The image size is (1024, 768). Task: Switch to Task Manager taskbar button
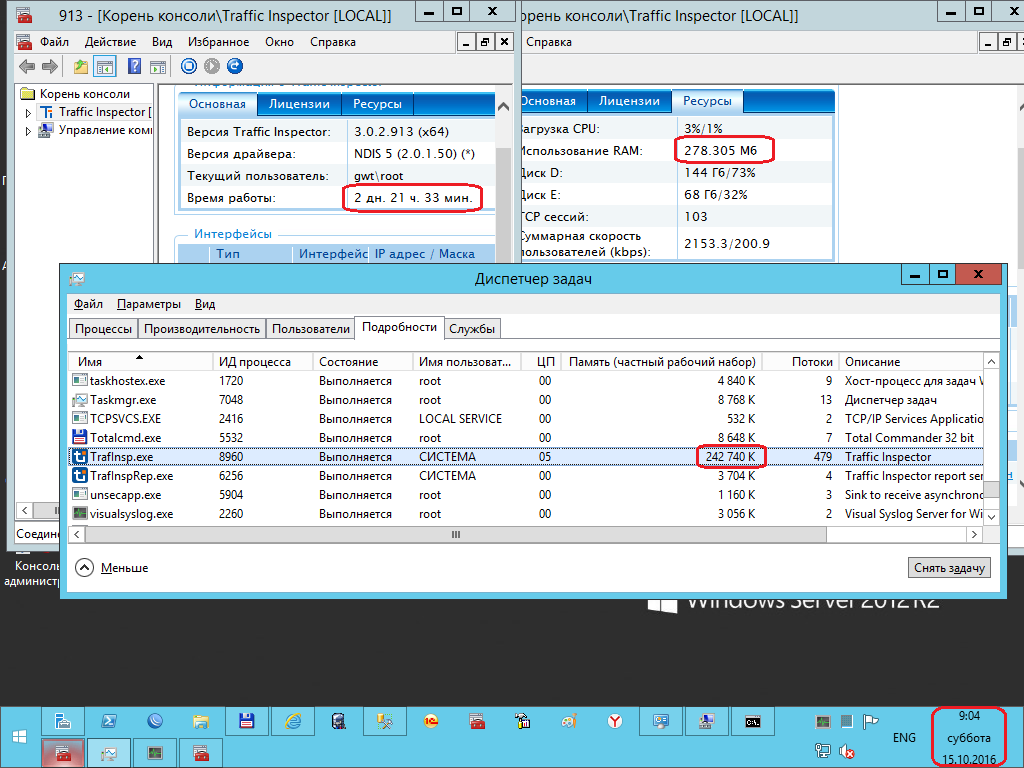tap(108, 753)
